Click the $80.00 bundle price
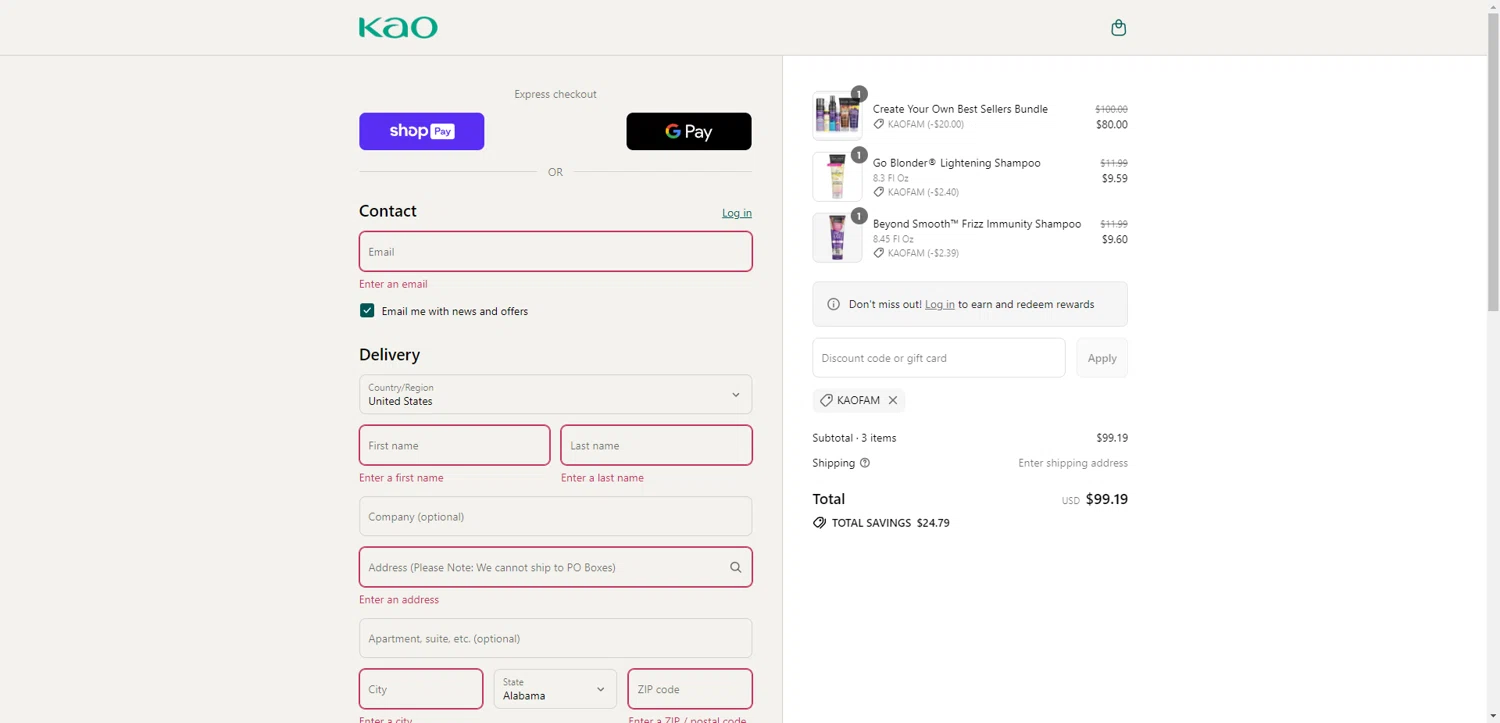This screenshot has width=1500, height=723. coord(1111,125)
